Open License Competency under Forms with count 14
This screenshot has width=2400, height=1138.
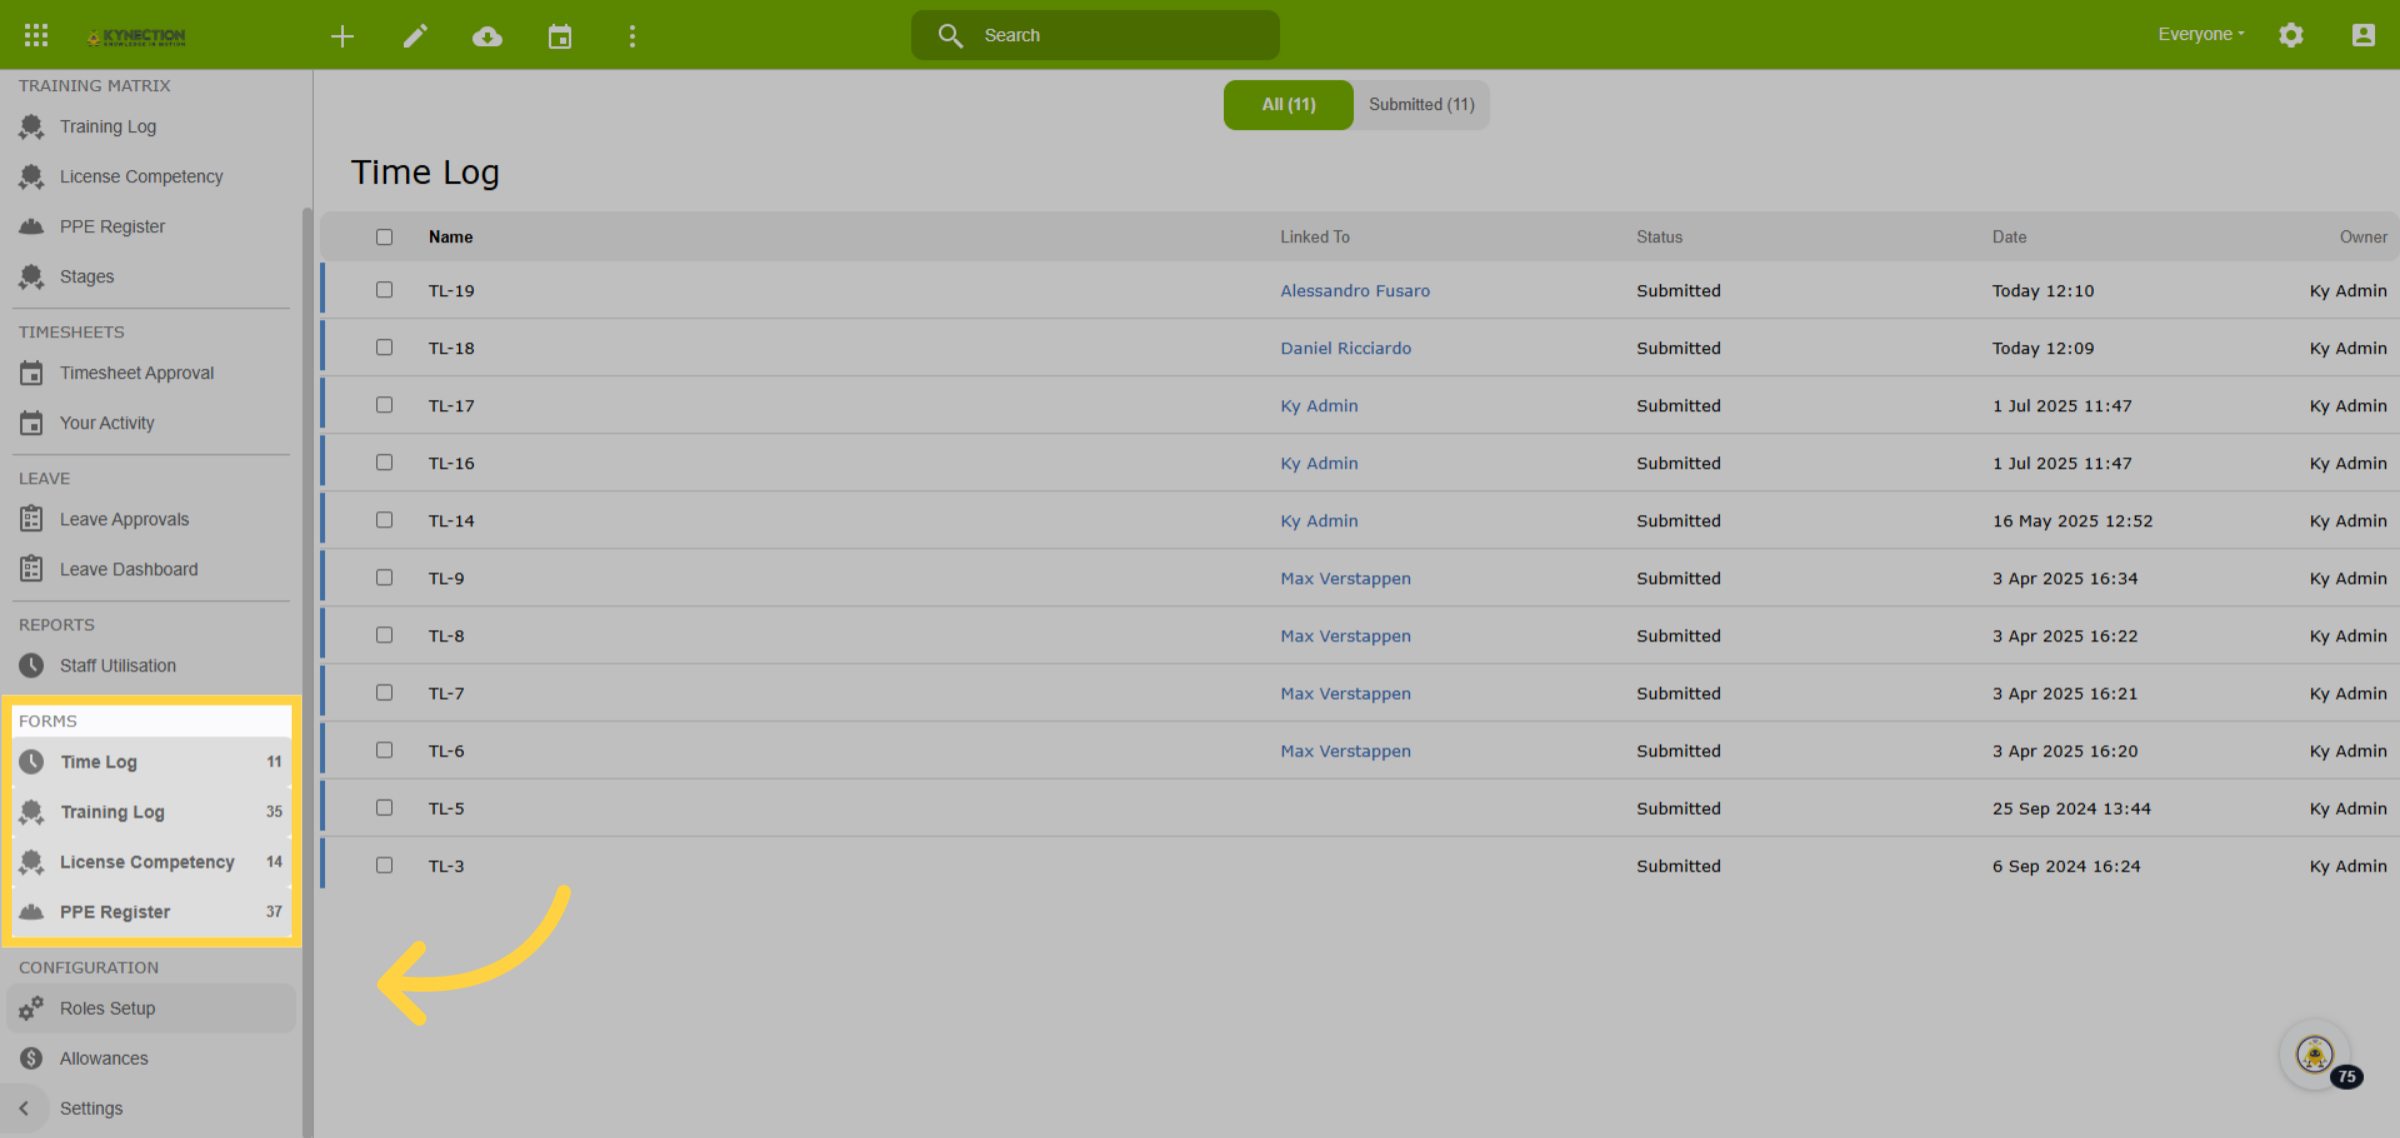tap(152, 862)
